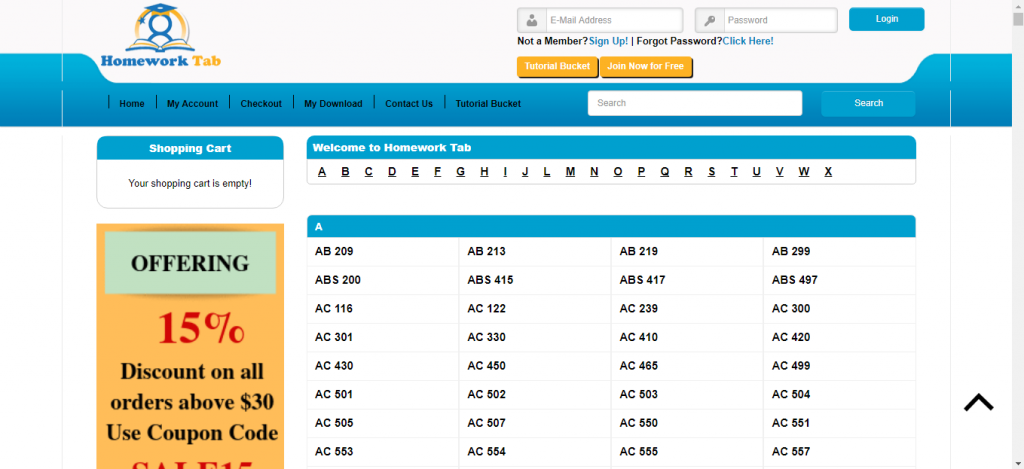Click the user icon beside E-Mail field
This screenshot has height=469, width=1024.
pos(532,20)
